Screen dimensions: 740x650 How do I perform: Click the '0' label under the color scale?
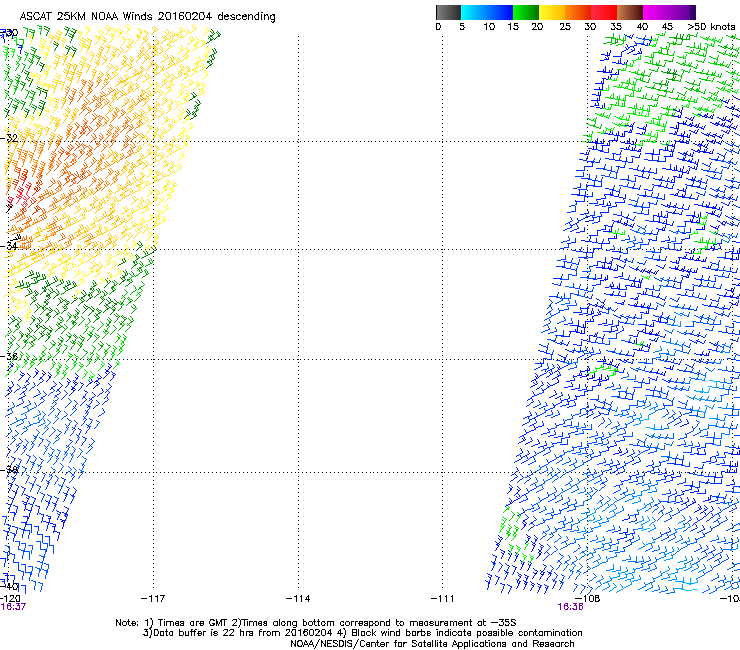tap(438, 27)
